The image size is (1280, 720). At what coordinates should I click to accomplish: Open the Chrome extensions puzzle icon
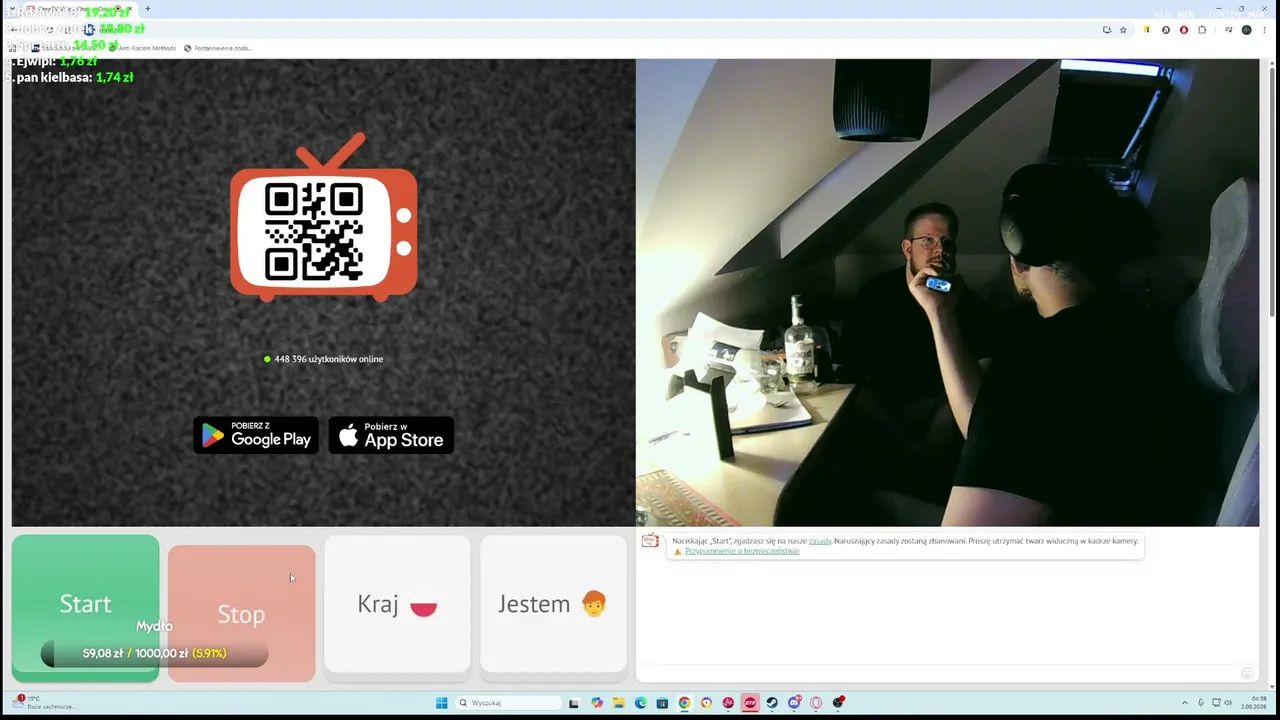coord(1202,30)
